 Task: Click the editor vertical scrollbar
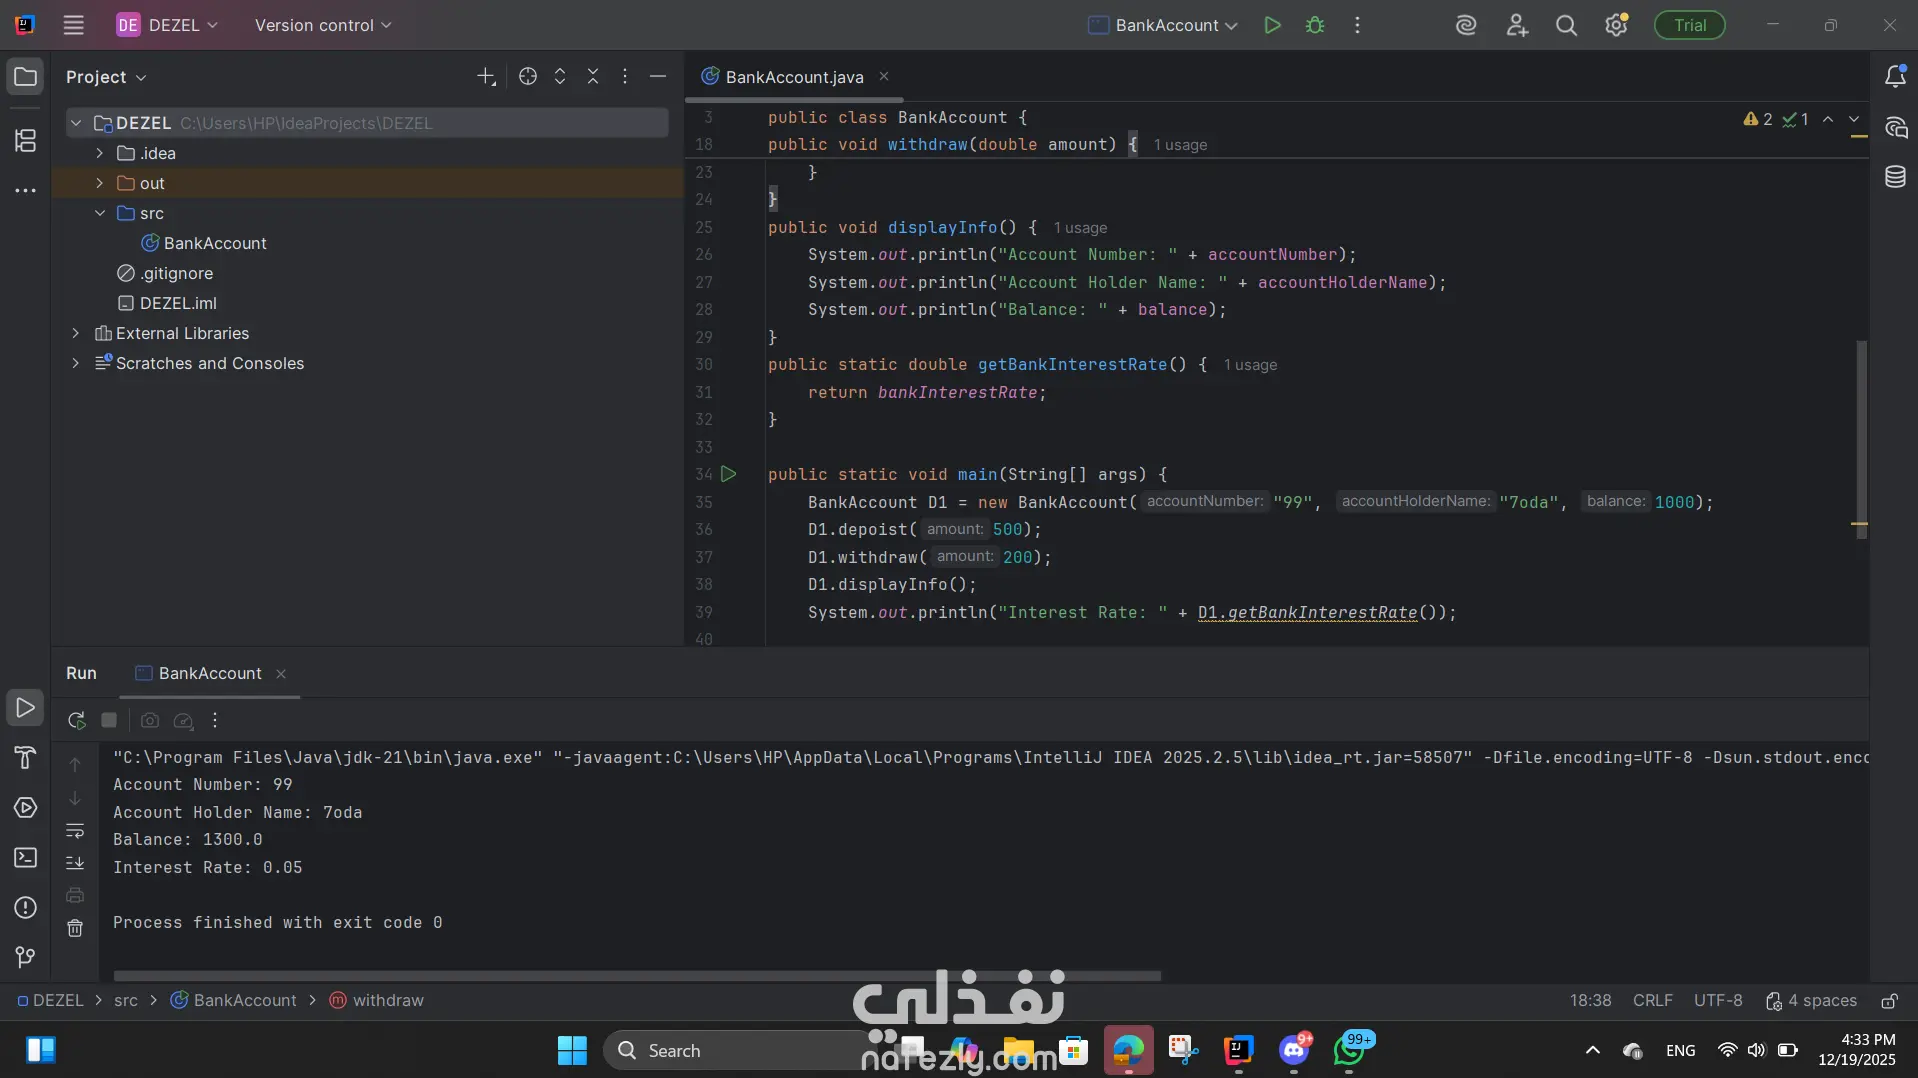[x=1861, y=440]
